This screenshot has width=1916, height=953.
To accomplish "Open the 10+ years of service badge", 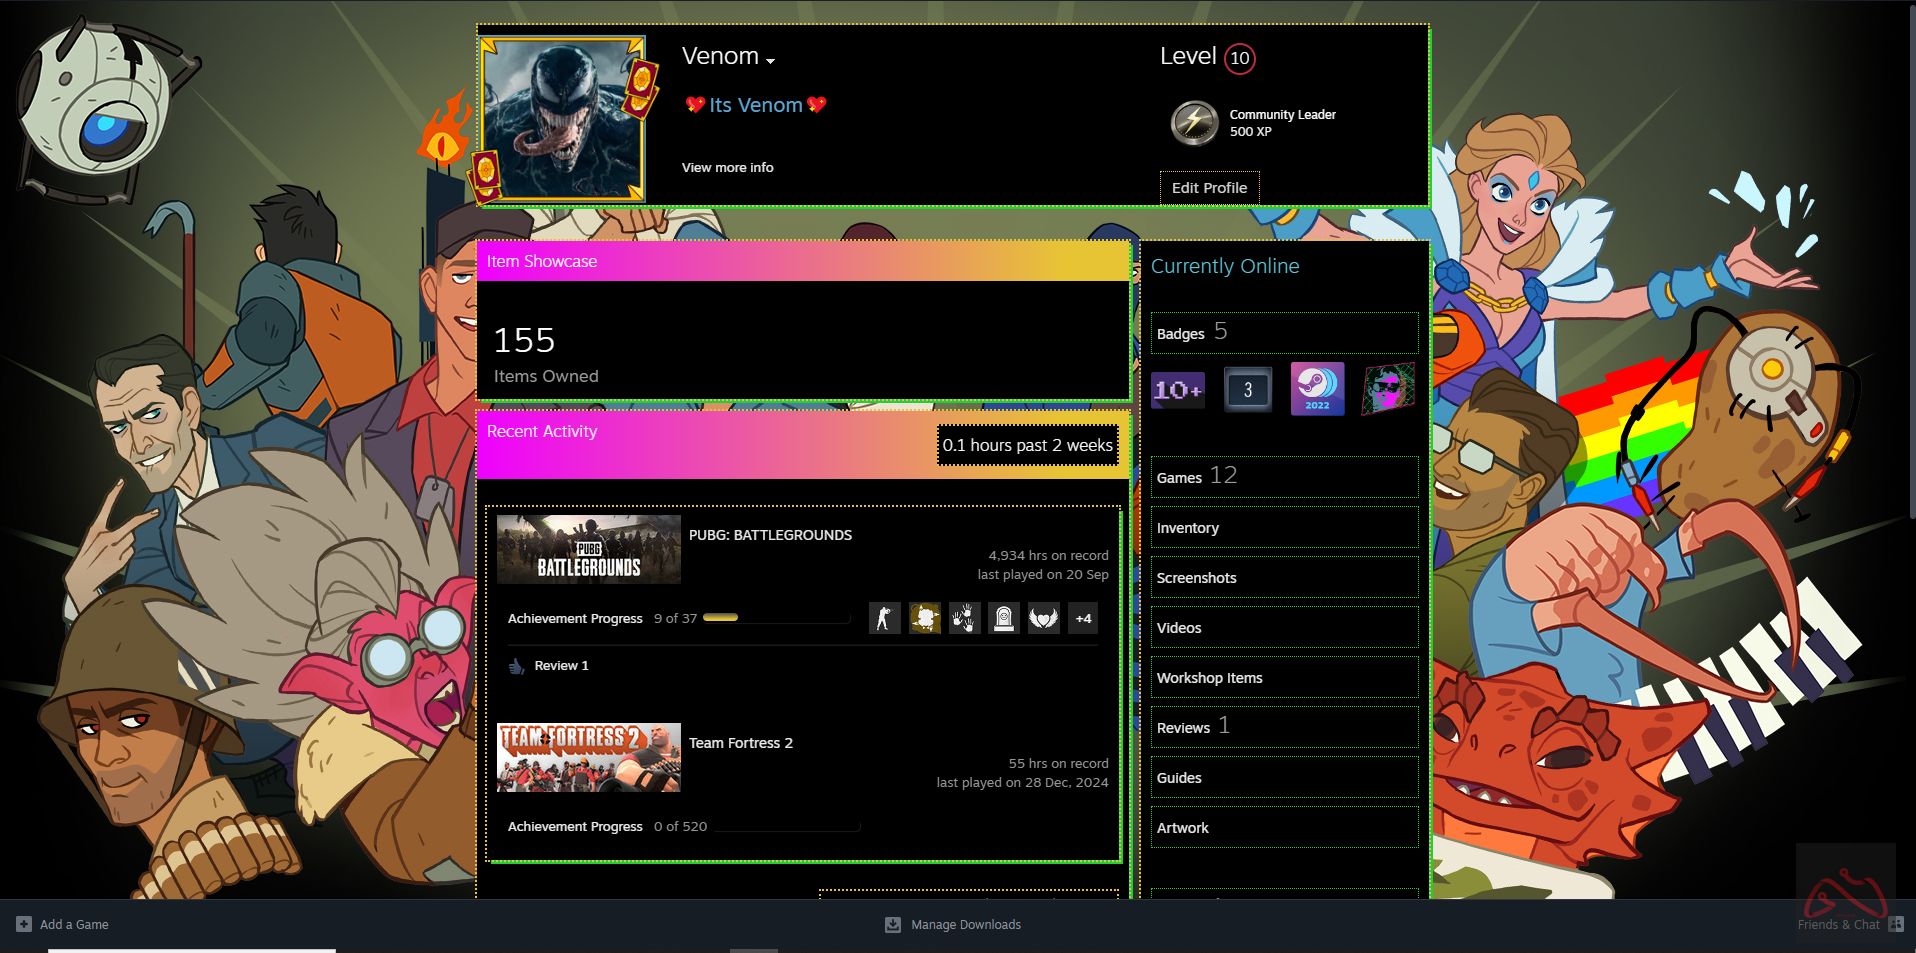I will (1178, 390).
